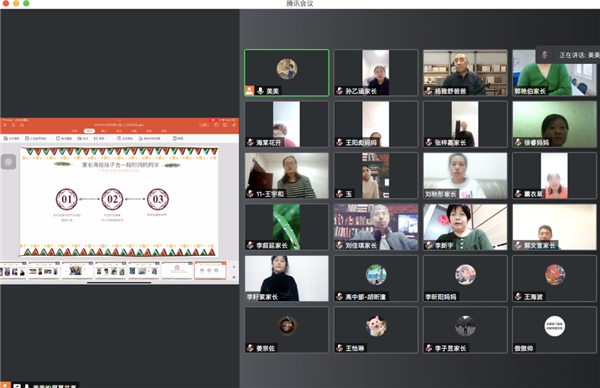Click the active microphone icon beside 美美's name

coord(260,91)
